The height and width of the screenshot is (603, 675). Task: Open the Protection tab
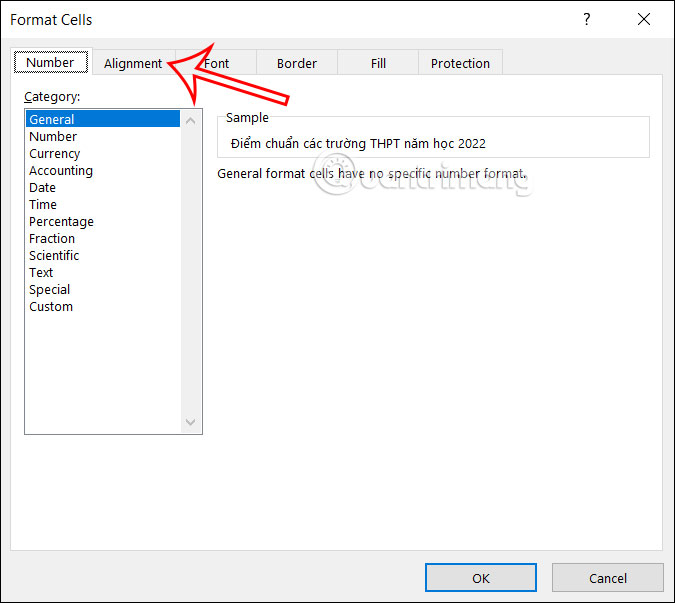(x=460, y=63)
